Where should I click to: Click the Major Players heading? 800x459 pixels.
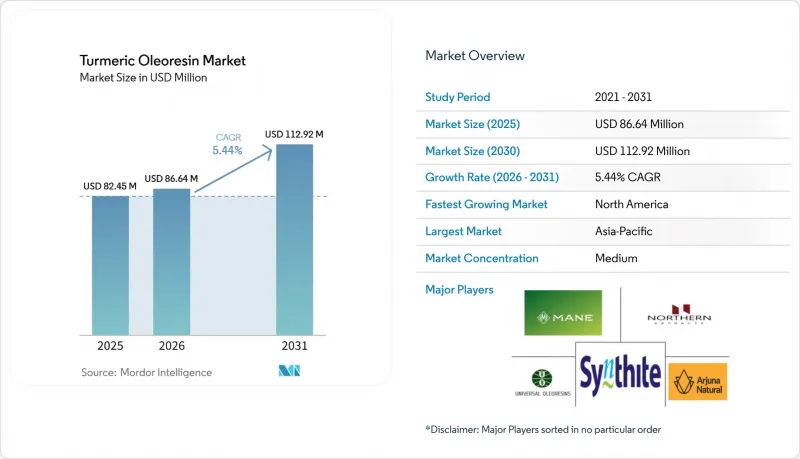tap(459, 290)
